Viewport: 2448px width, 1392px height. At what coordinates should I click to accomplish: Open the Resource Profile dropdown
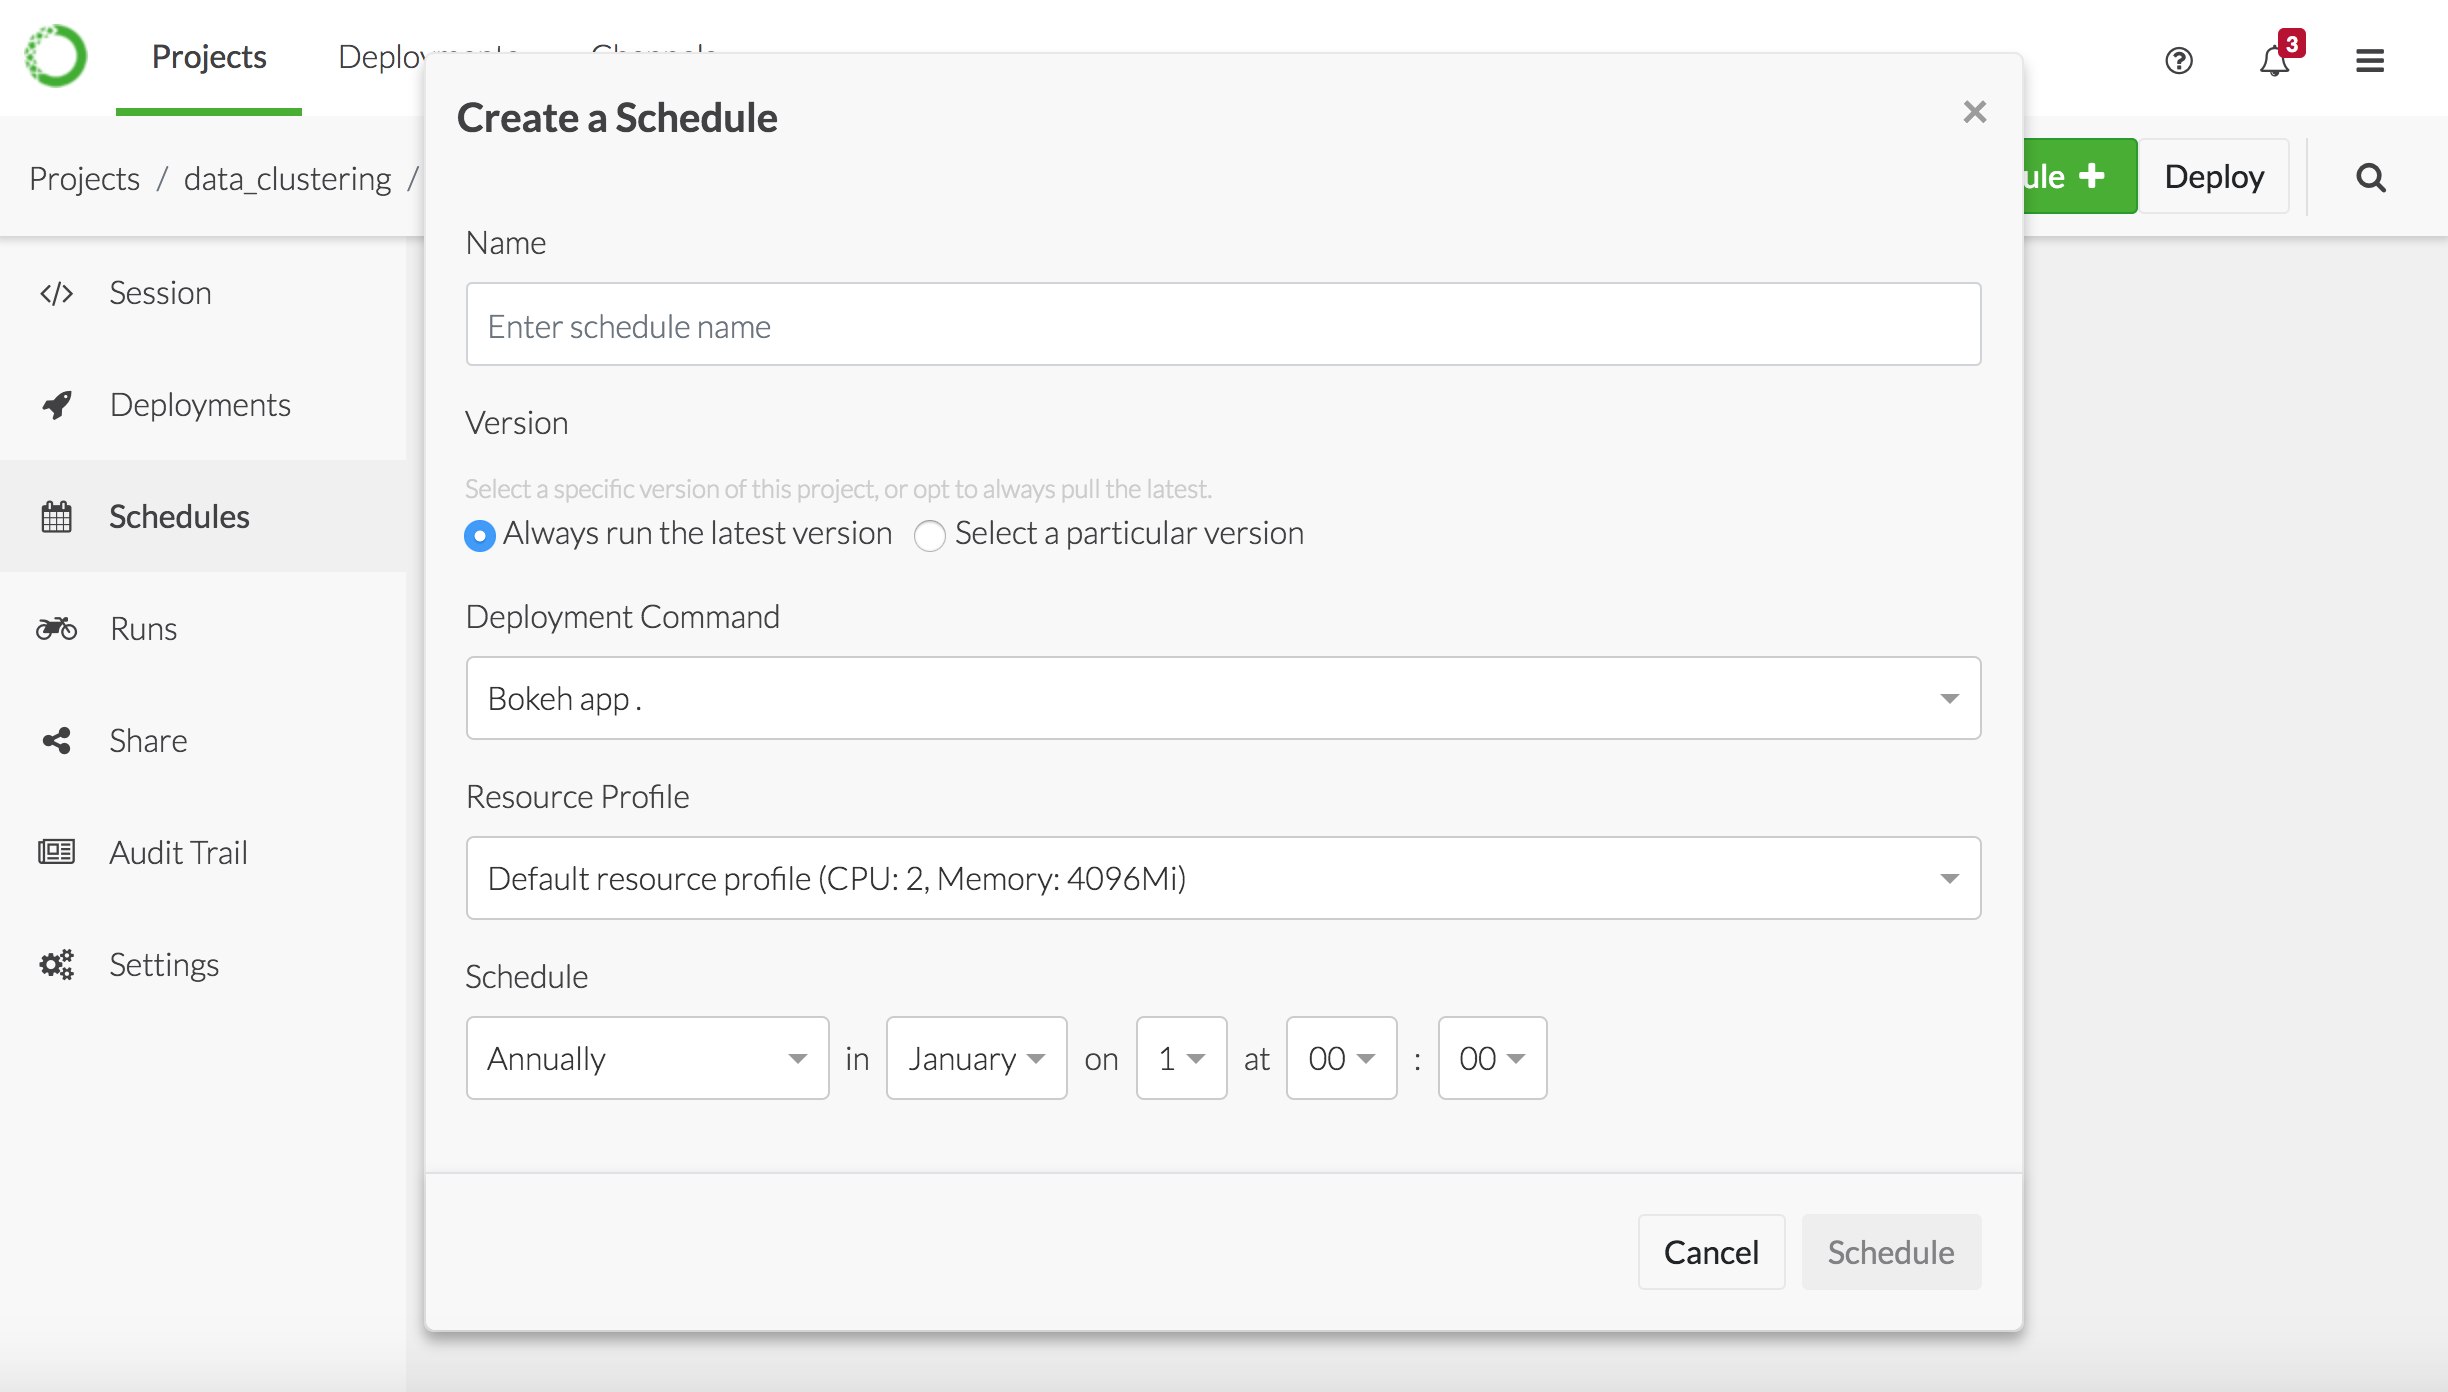pos(1222,878)
